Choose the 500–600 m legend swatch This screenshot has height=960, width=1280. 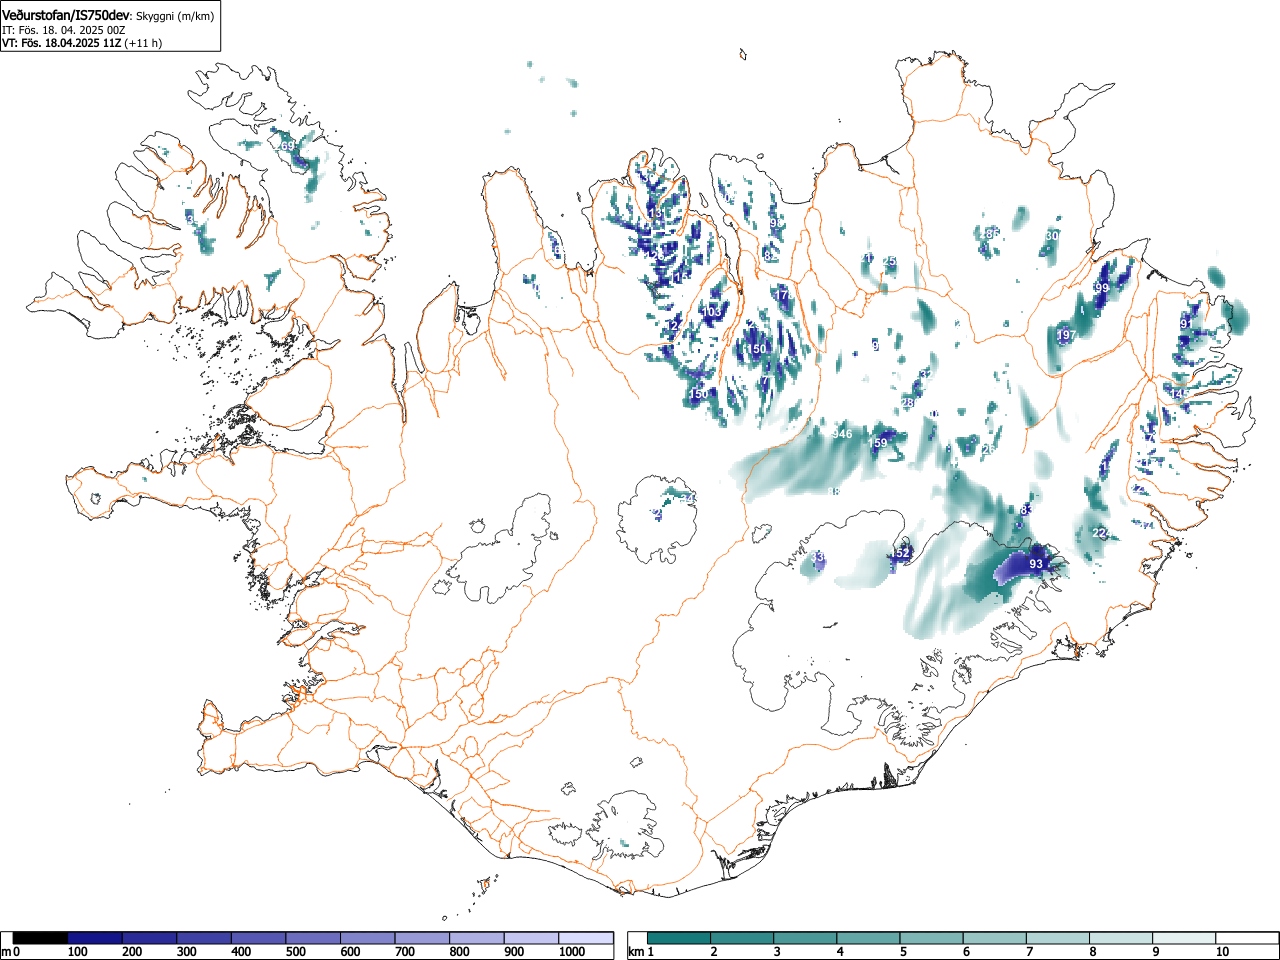point(313,938)
